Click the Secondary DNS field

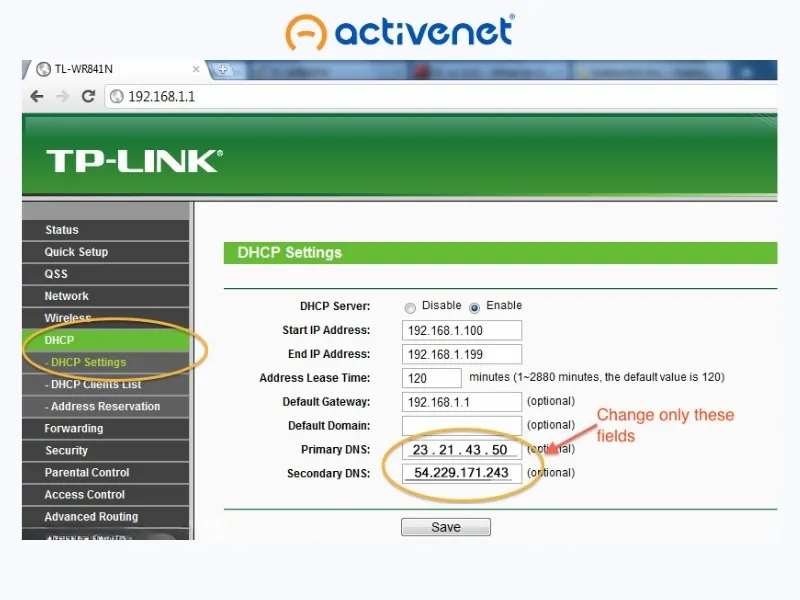[462, 473]
